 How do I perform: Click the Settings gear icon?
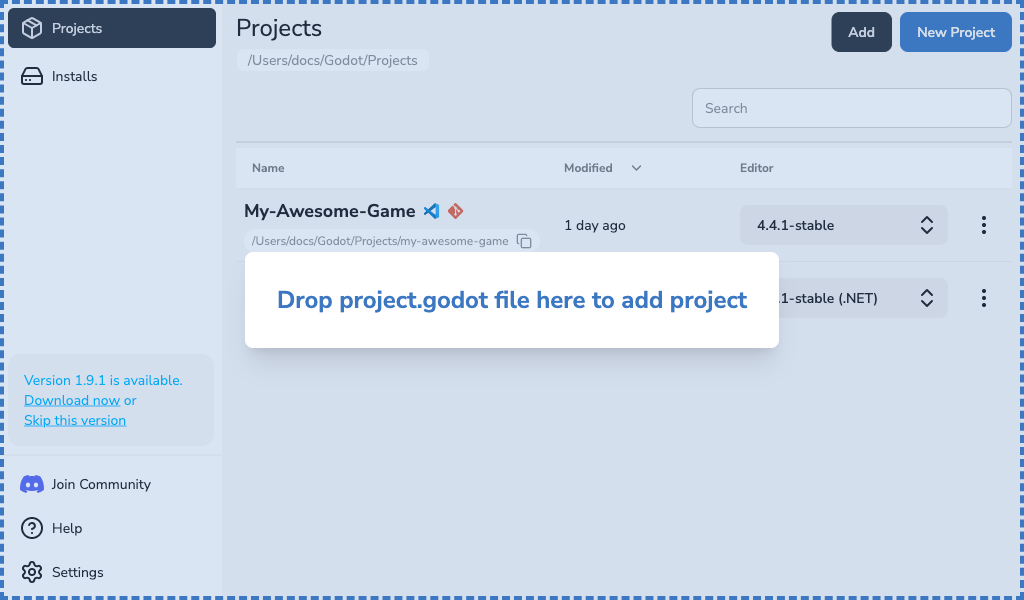tap(30, 571)
